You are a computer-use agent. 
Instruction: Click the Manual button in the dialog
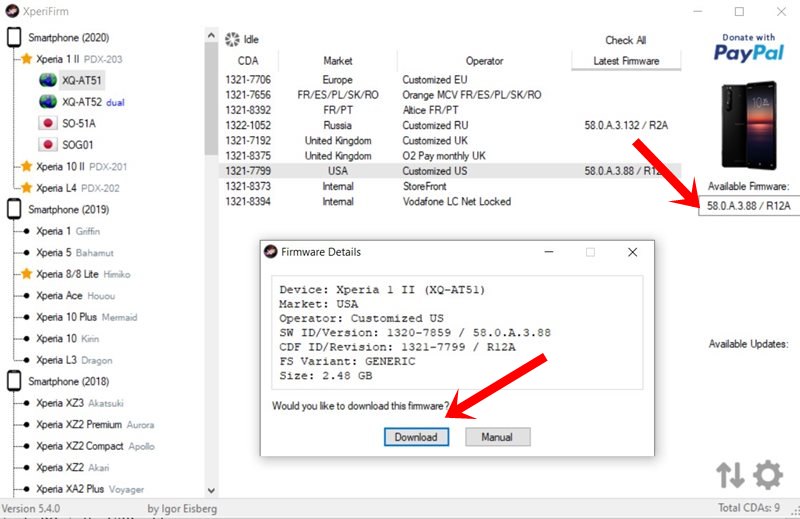coord(497,437)
